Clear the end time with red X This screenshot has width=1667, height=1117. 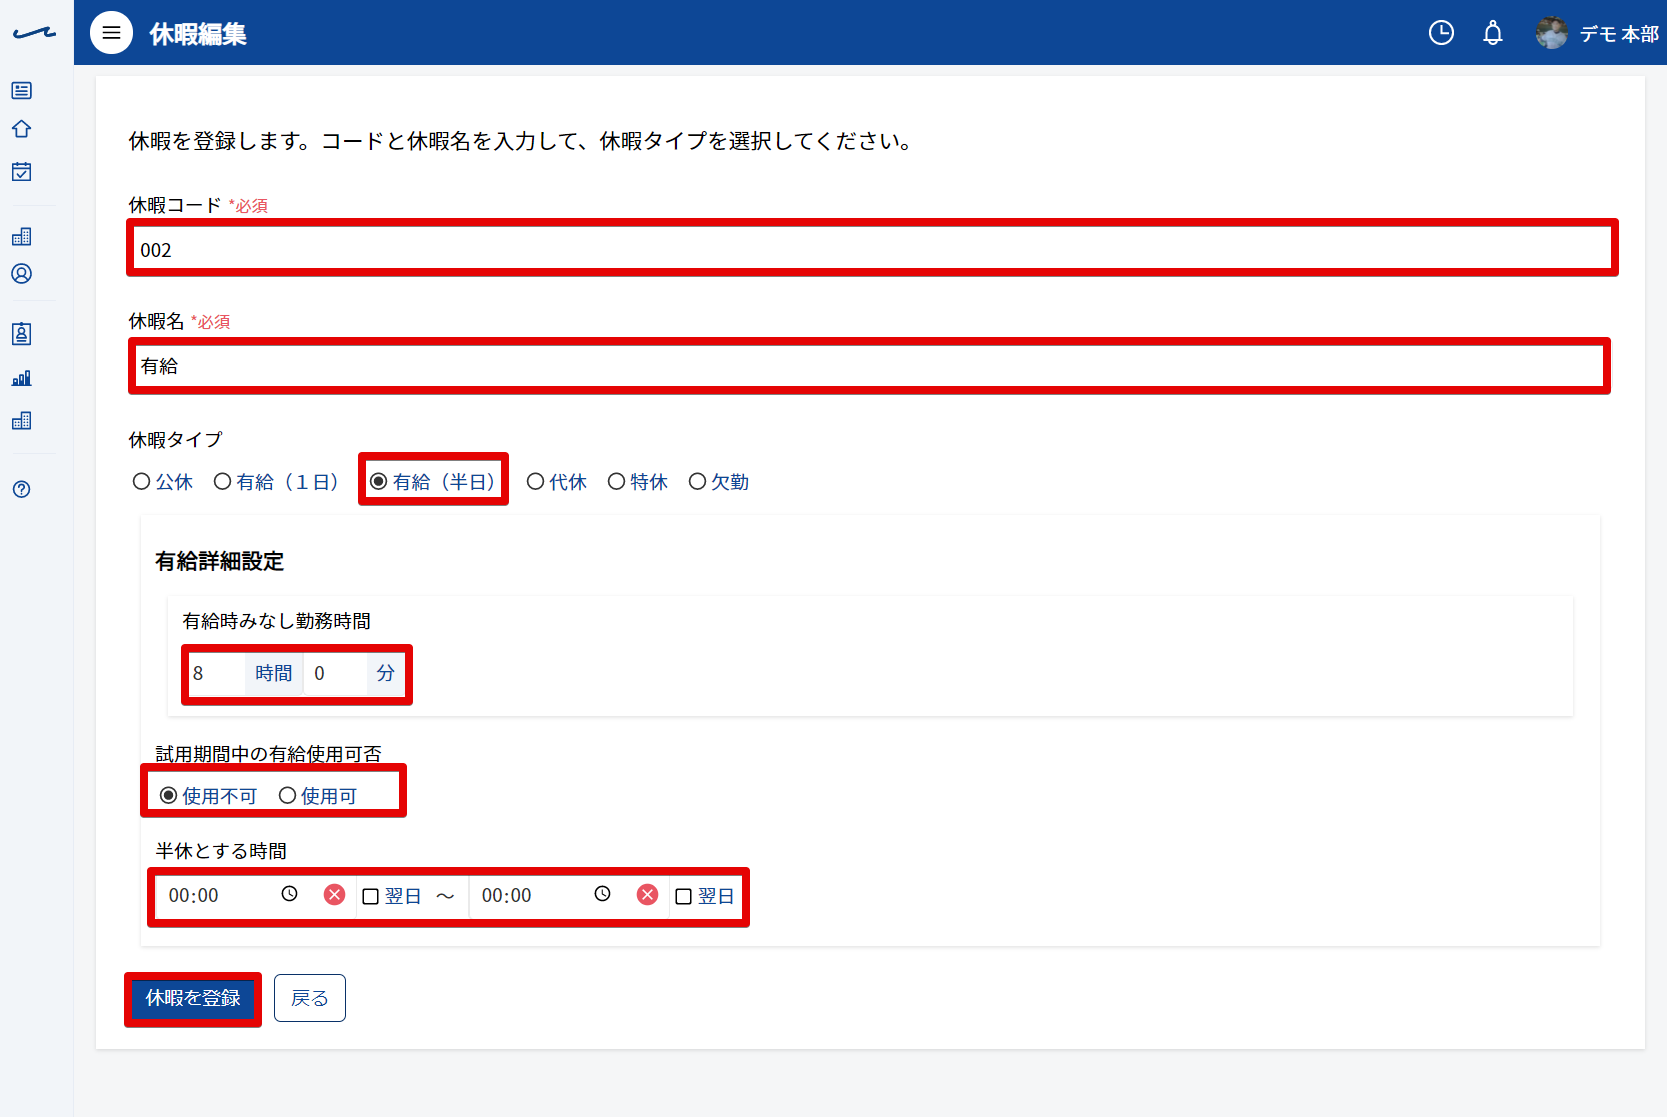[x=647, y=895]
